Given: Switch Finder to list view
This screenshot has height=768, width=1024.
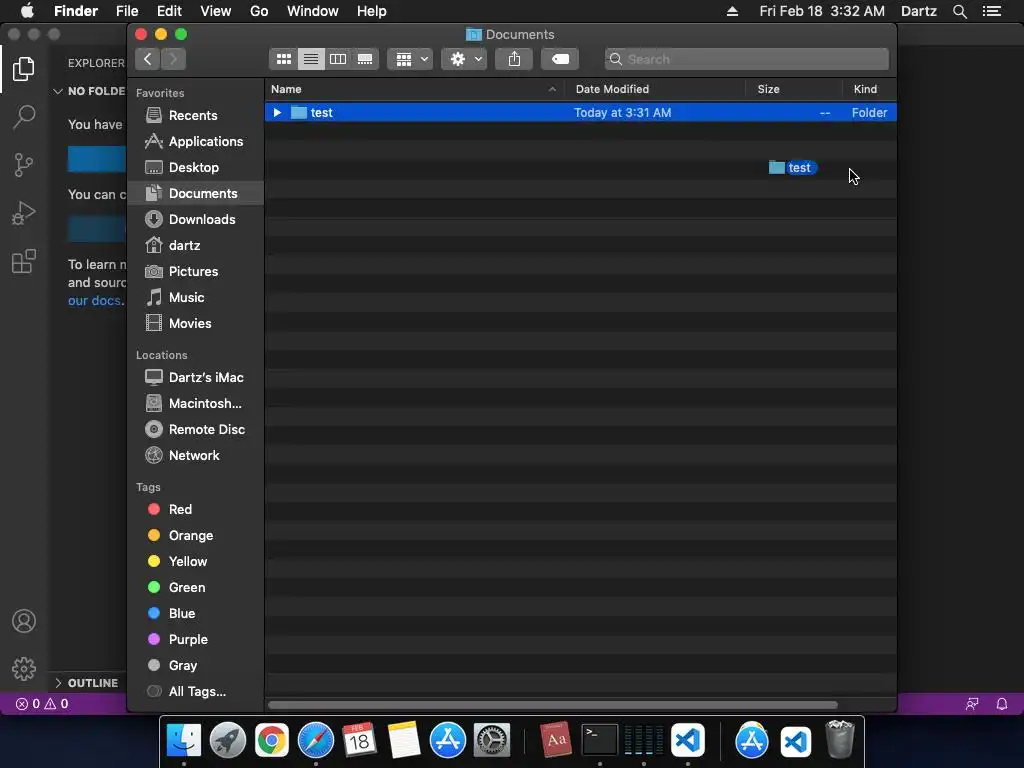Looking at the screenshot, I should pos(311,59).
